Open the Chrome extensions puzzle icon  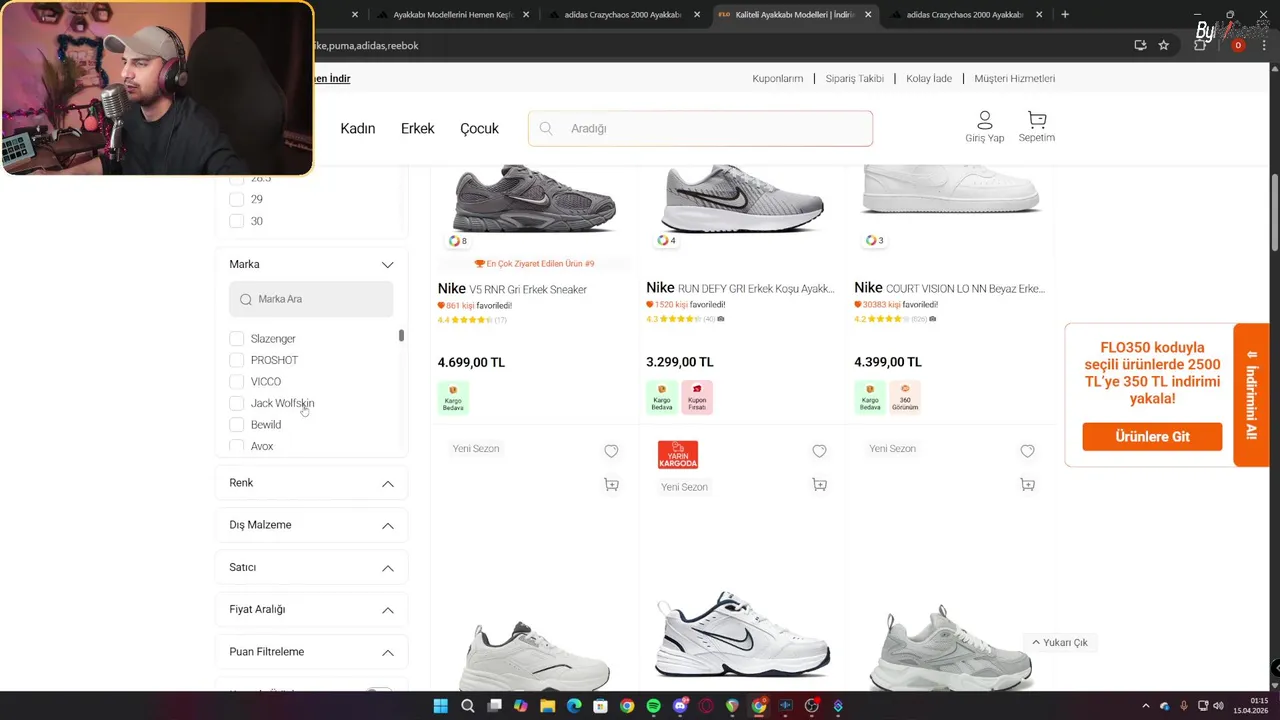(1201, 45)
